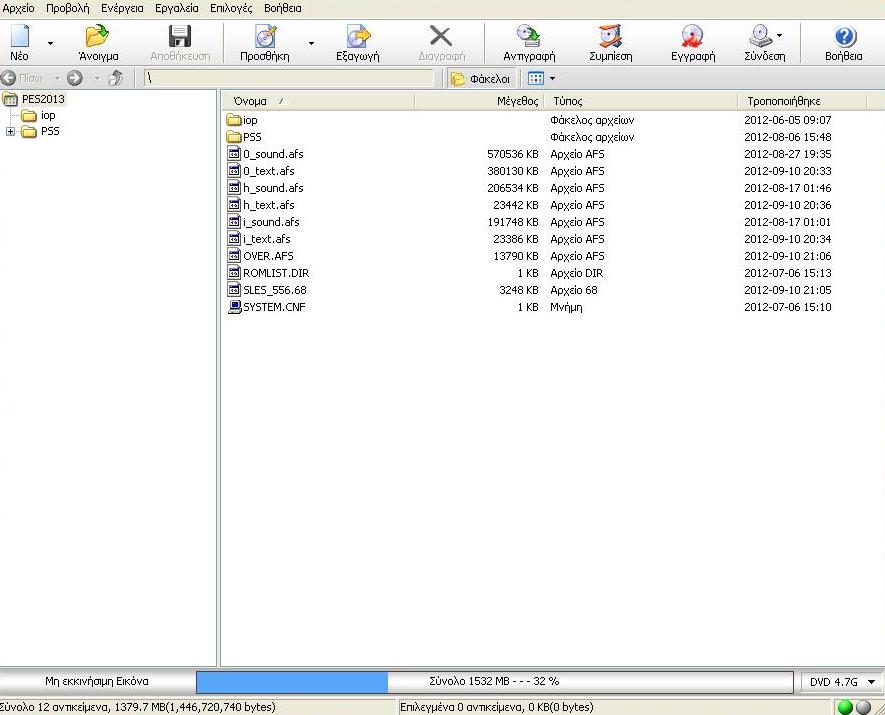
Task: Toggle the Φάκελοι folders pane button
Action: coord(481,78)
